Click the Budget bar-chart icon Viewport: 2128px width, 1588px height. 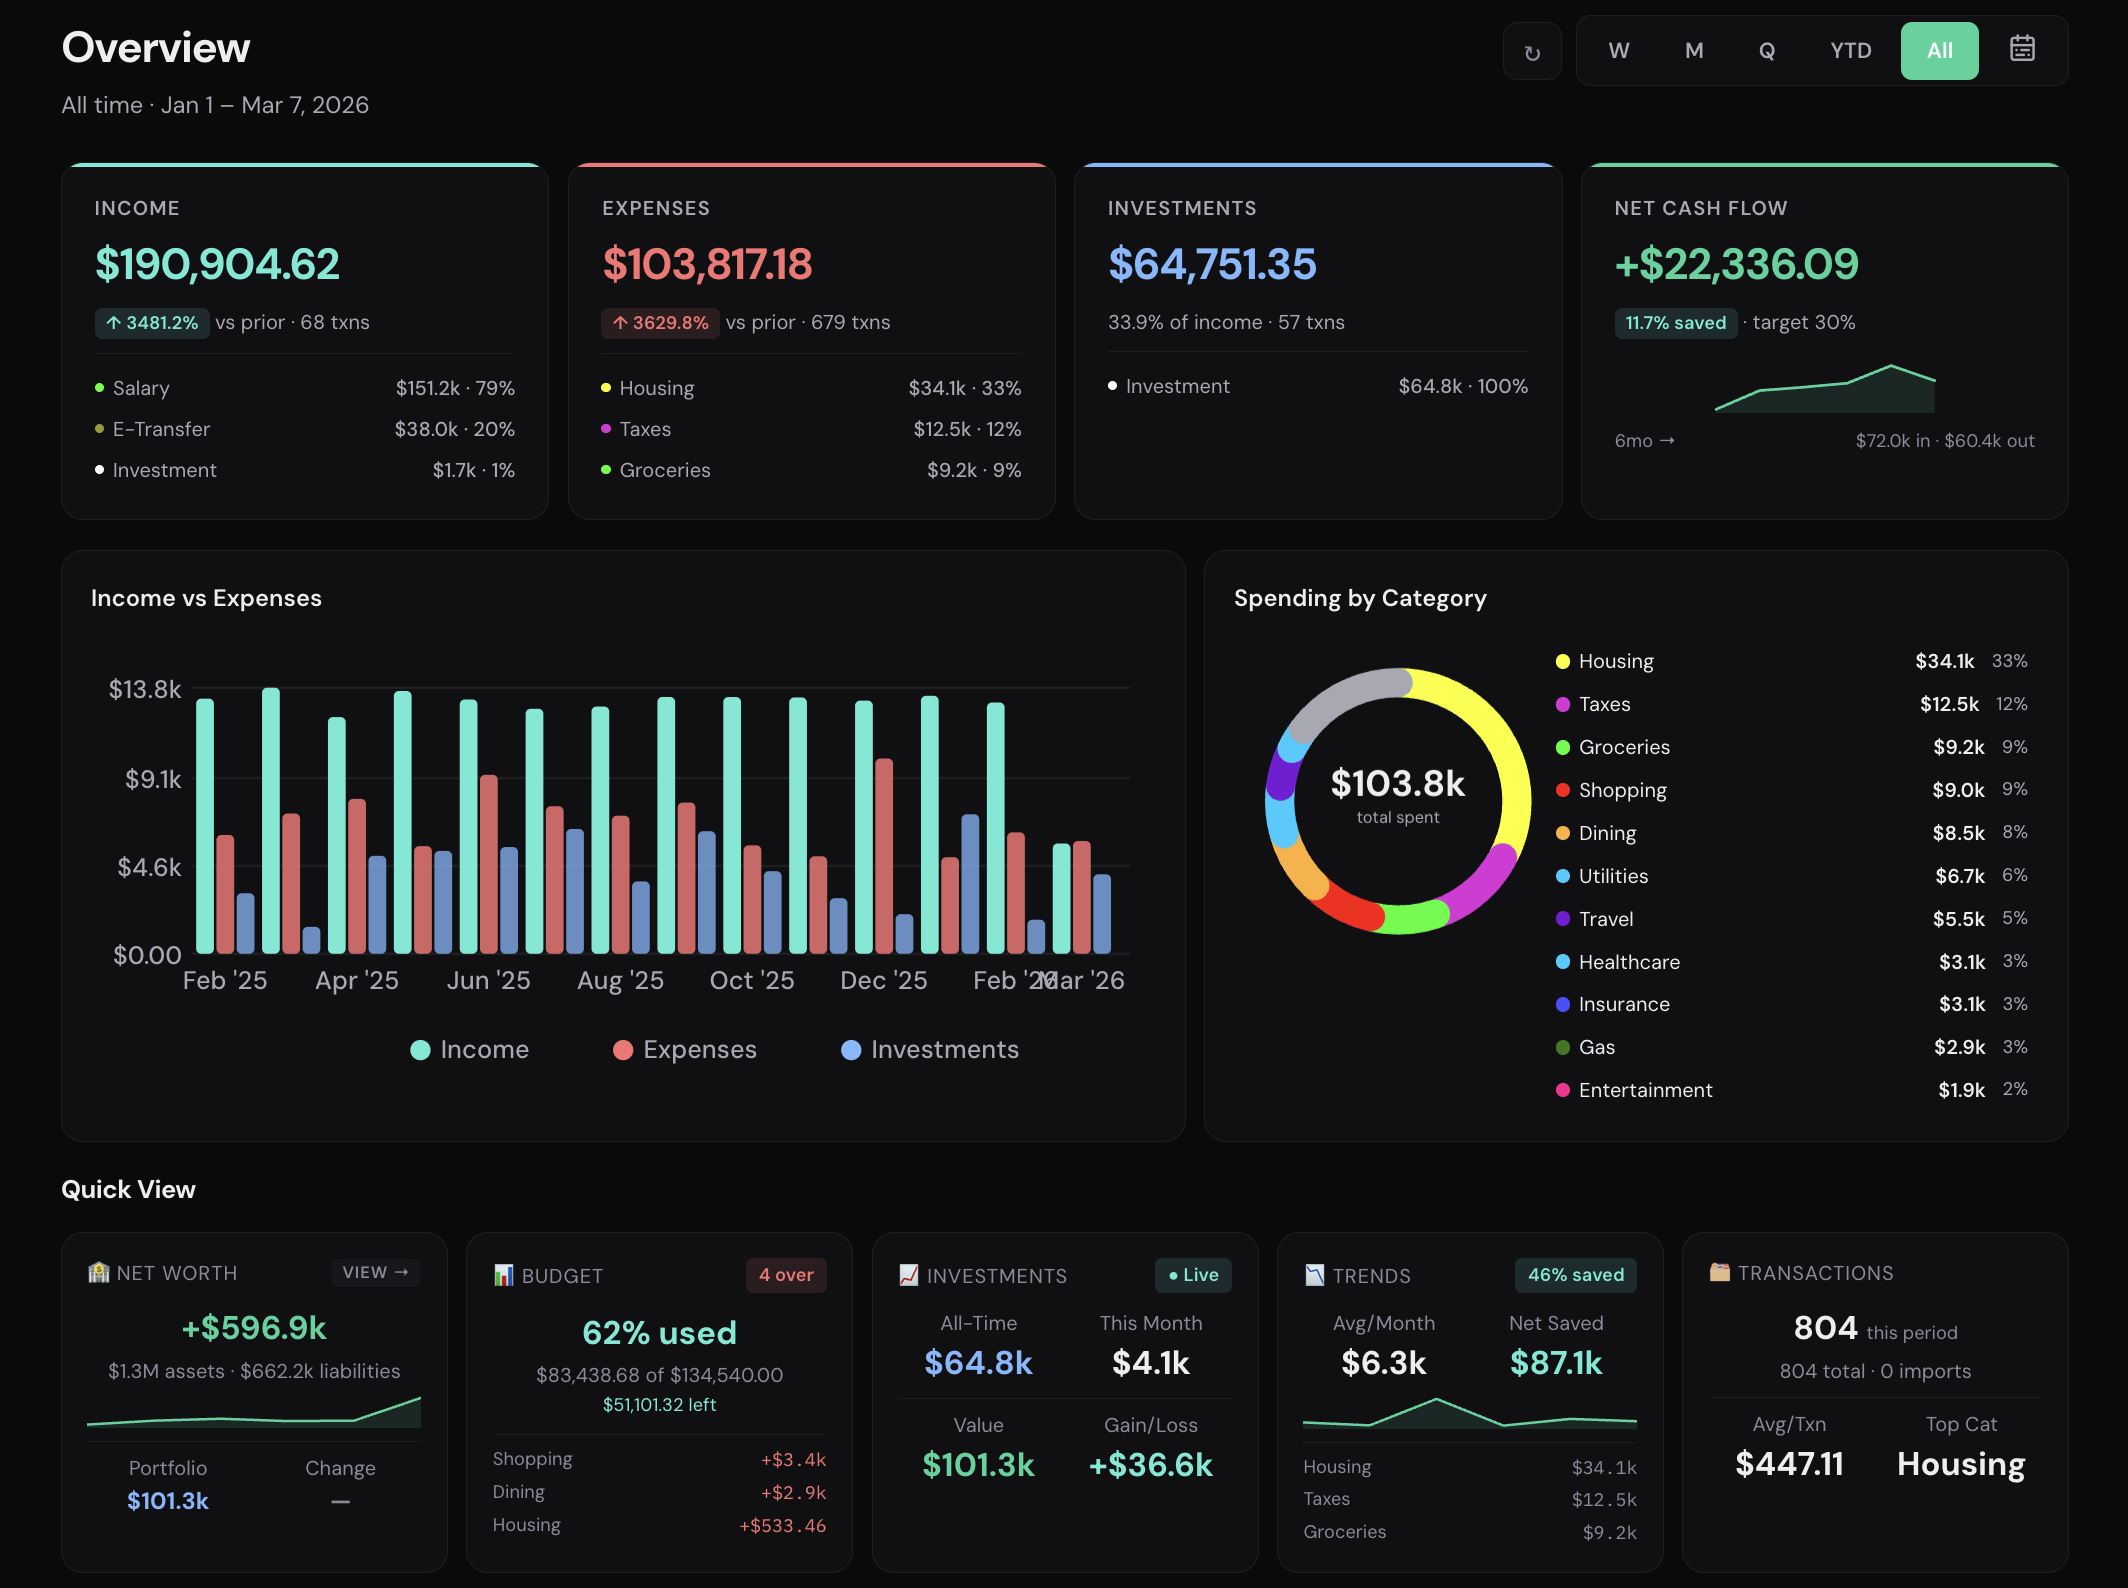pos(503,1275)
